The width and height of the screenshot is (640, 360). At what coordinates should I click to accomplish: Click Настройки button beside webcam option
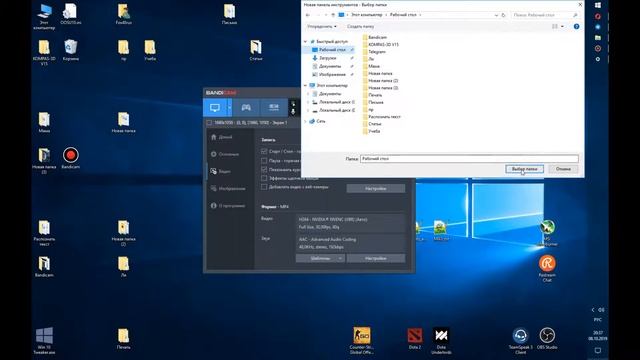coord(376,189)
